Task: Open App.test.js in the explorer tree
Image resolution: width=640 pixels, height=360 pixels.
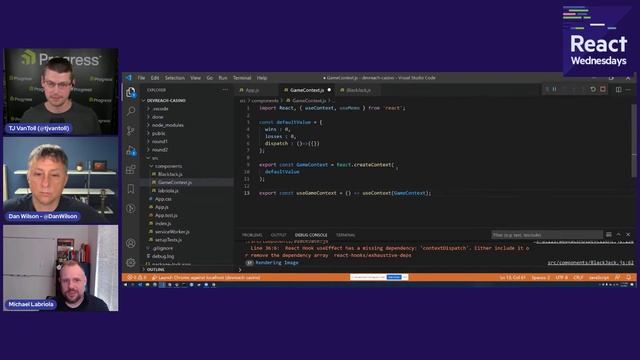Action: coord(186,215)
